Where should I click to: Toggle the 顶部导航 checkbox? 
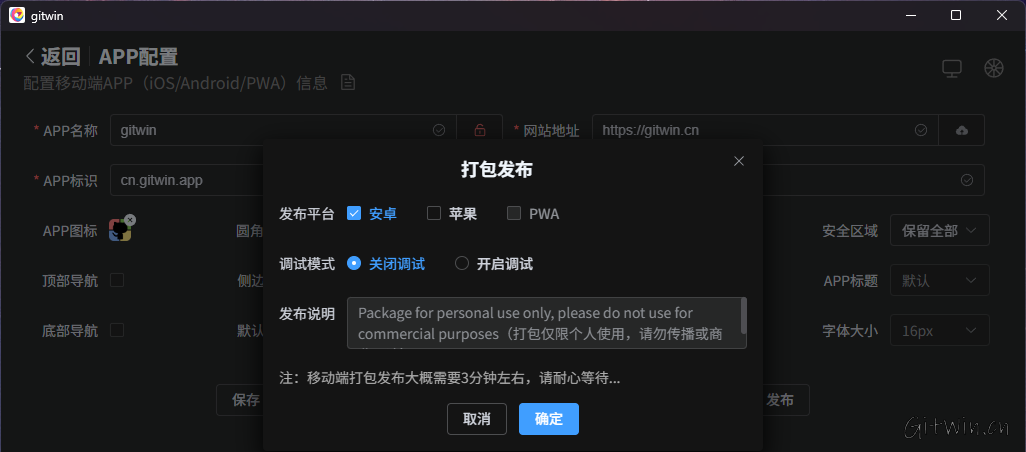117,280
